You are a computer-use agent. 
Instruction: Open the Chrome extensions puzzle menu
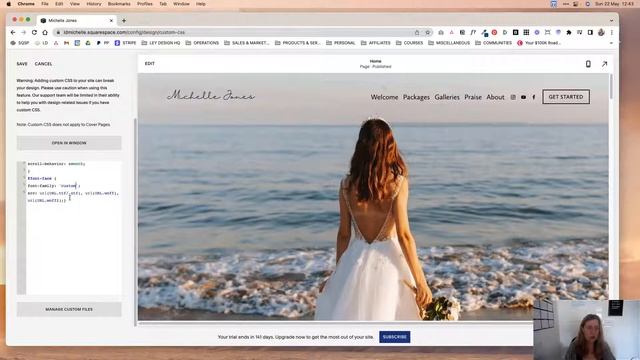point(569,32)
